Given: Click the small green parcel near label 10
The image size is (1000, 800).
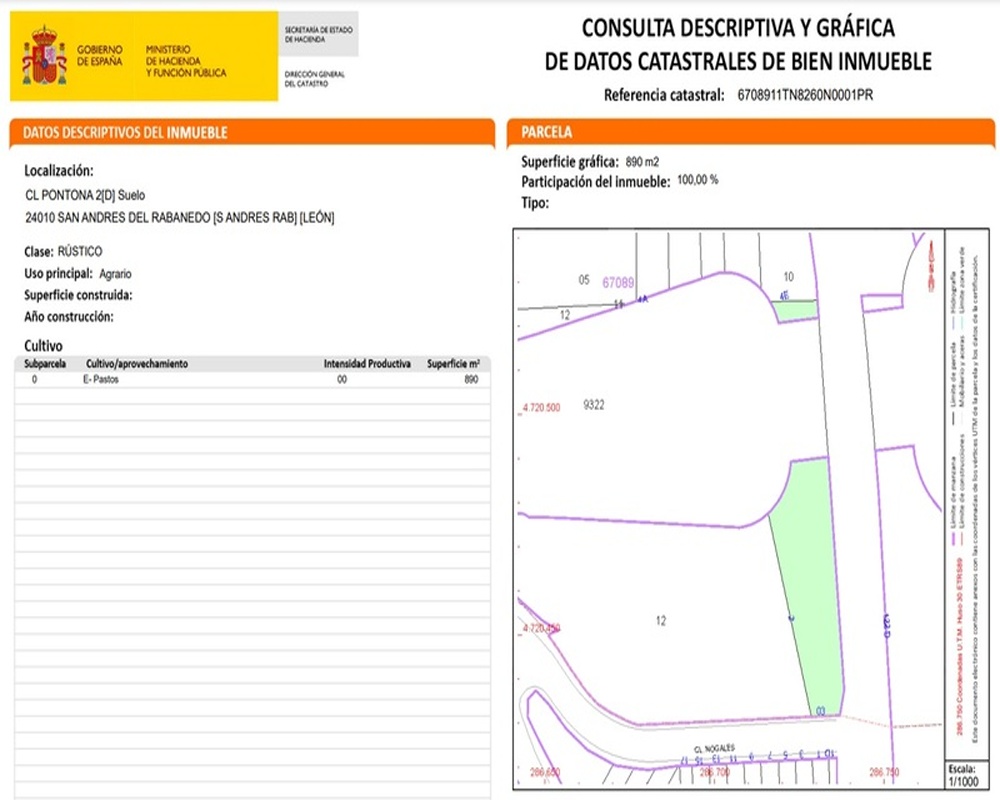Looking at the screenshot, I should [797, 310].
